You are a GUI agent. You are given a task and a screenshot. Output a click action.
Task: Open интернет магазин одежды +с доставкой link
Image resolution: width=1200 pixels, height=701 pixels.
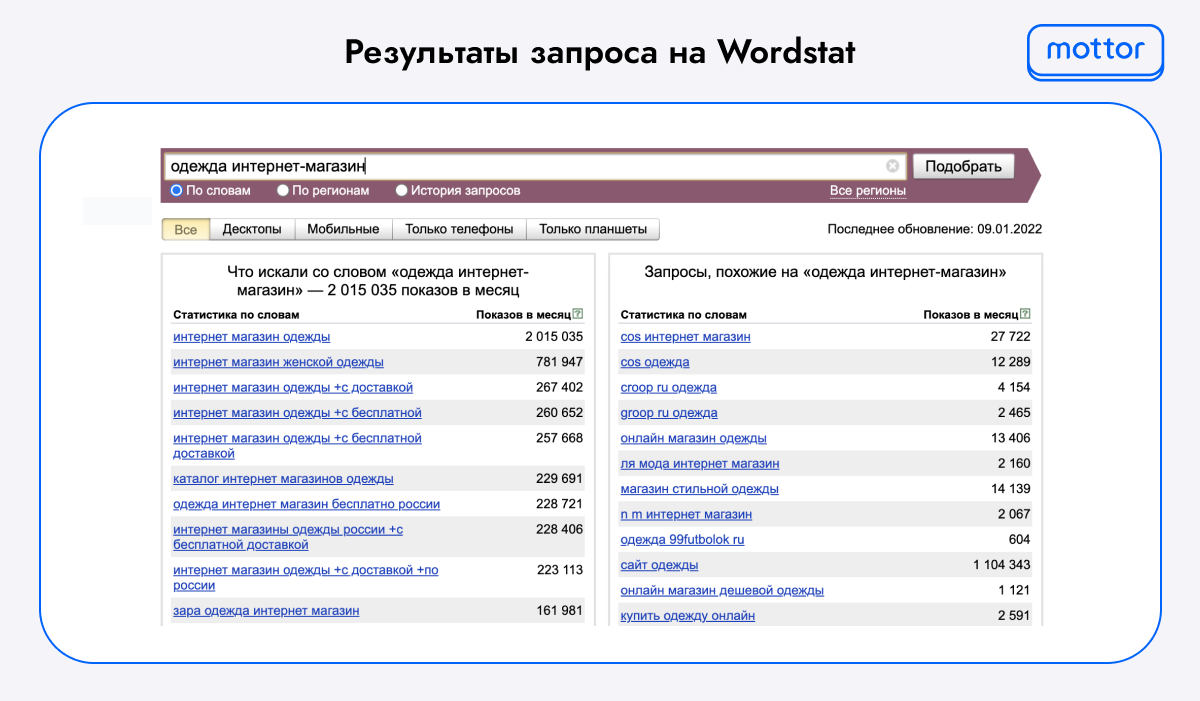(293, 387)
